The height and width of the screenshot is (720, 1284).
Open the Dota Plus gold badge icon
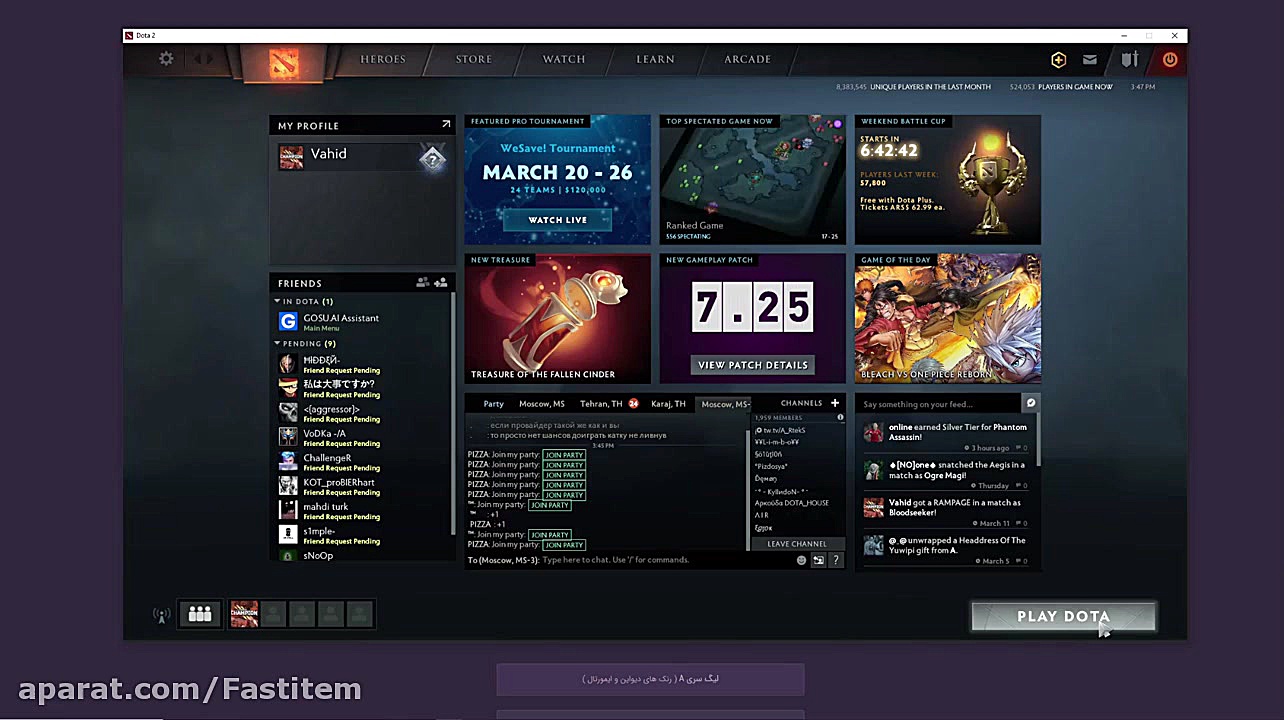[1058, 60]
